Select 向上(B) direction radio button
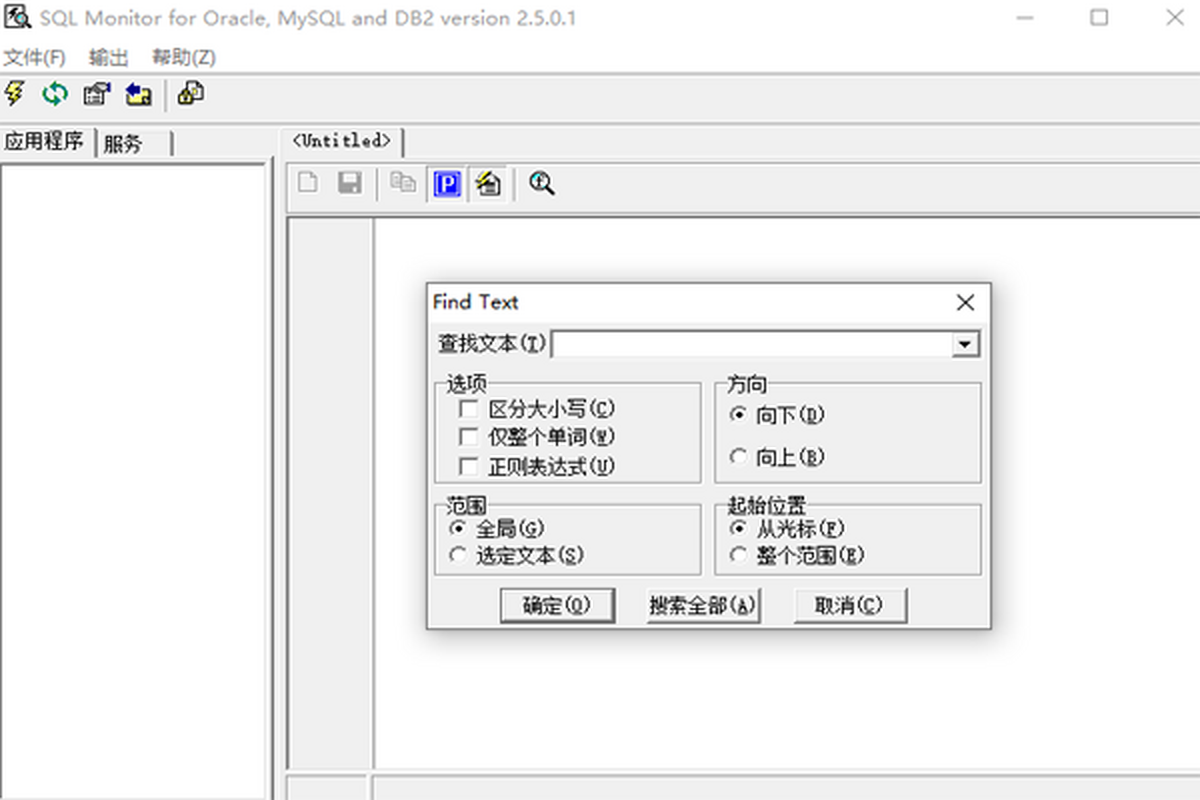Screen dimensions: 1200x800 (739, 457)
